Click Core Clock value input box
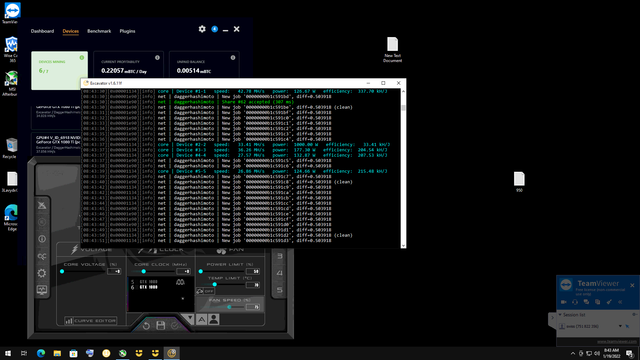Screen dimensions: 640x360 pos(183,271)
